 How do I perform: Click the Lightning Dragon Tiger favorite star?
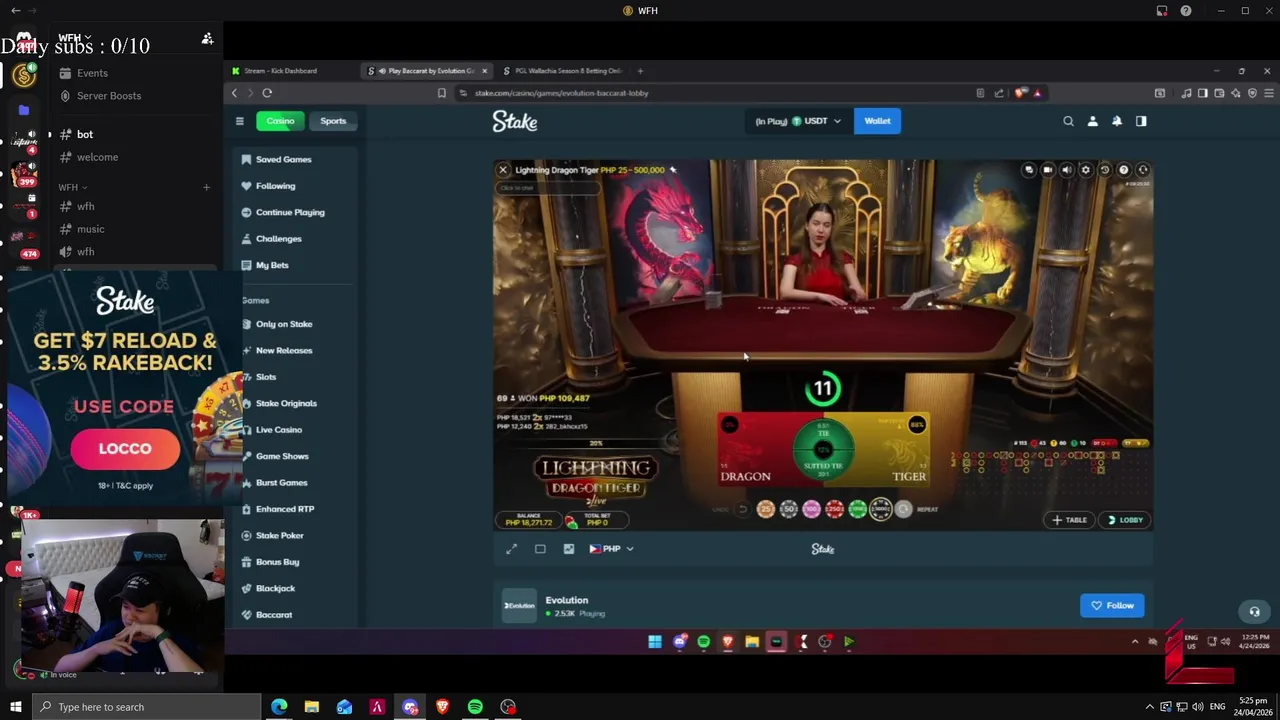(x=673, y=170)
